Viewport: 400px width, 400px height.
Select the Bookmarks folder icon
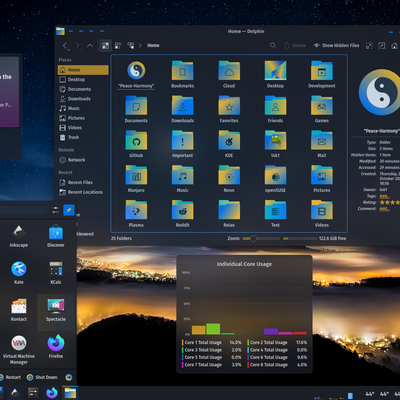point(182,70)
